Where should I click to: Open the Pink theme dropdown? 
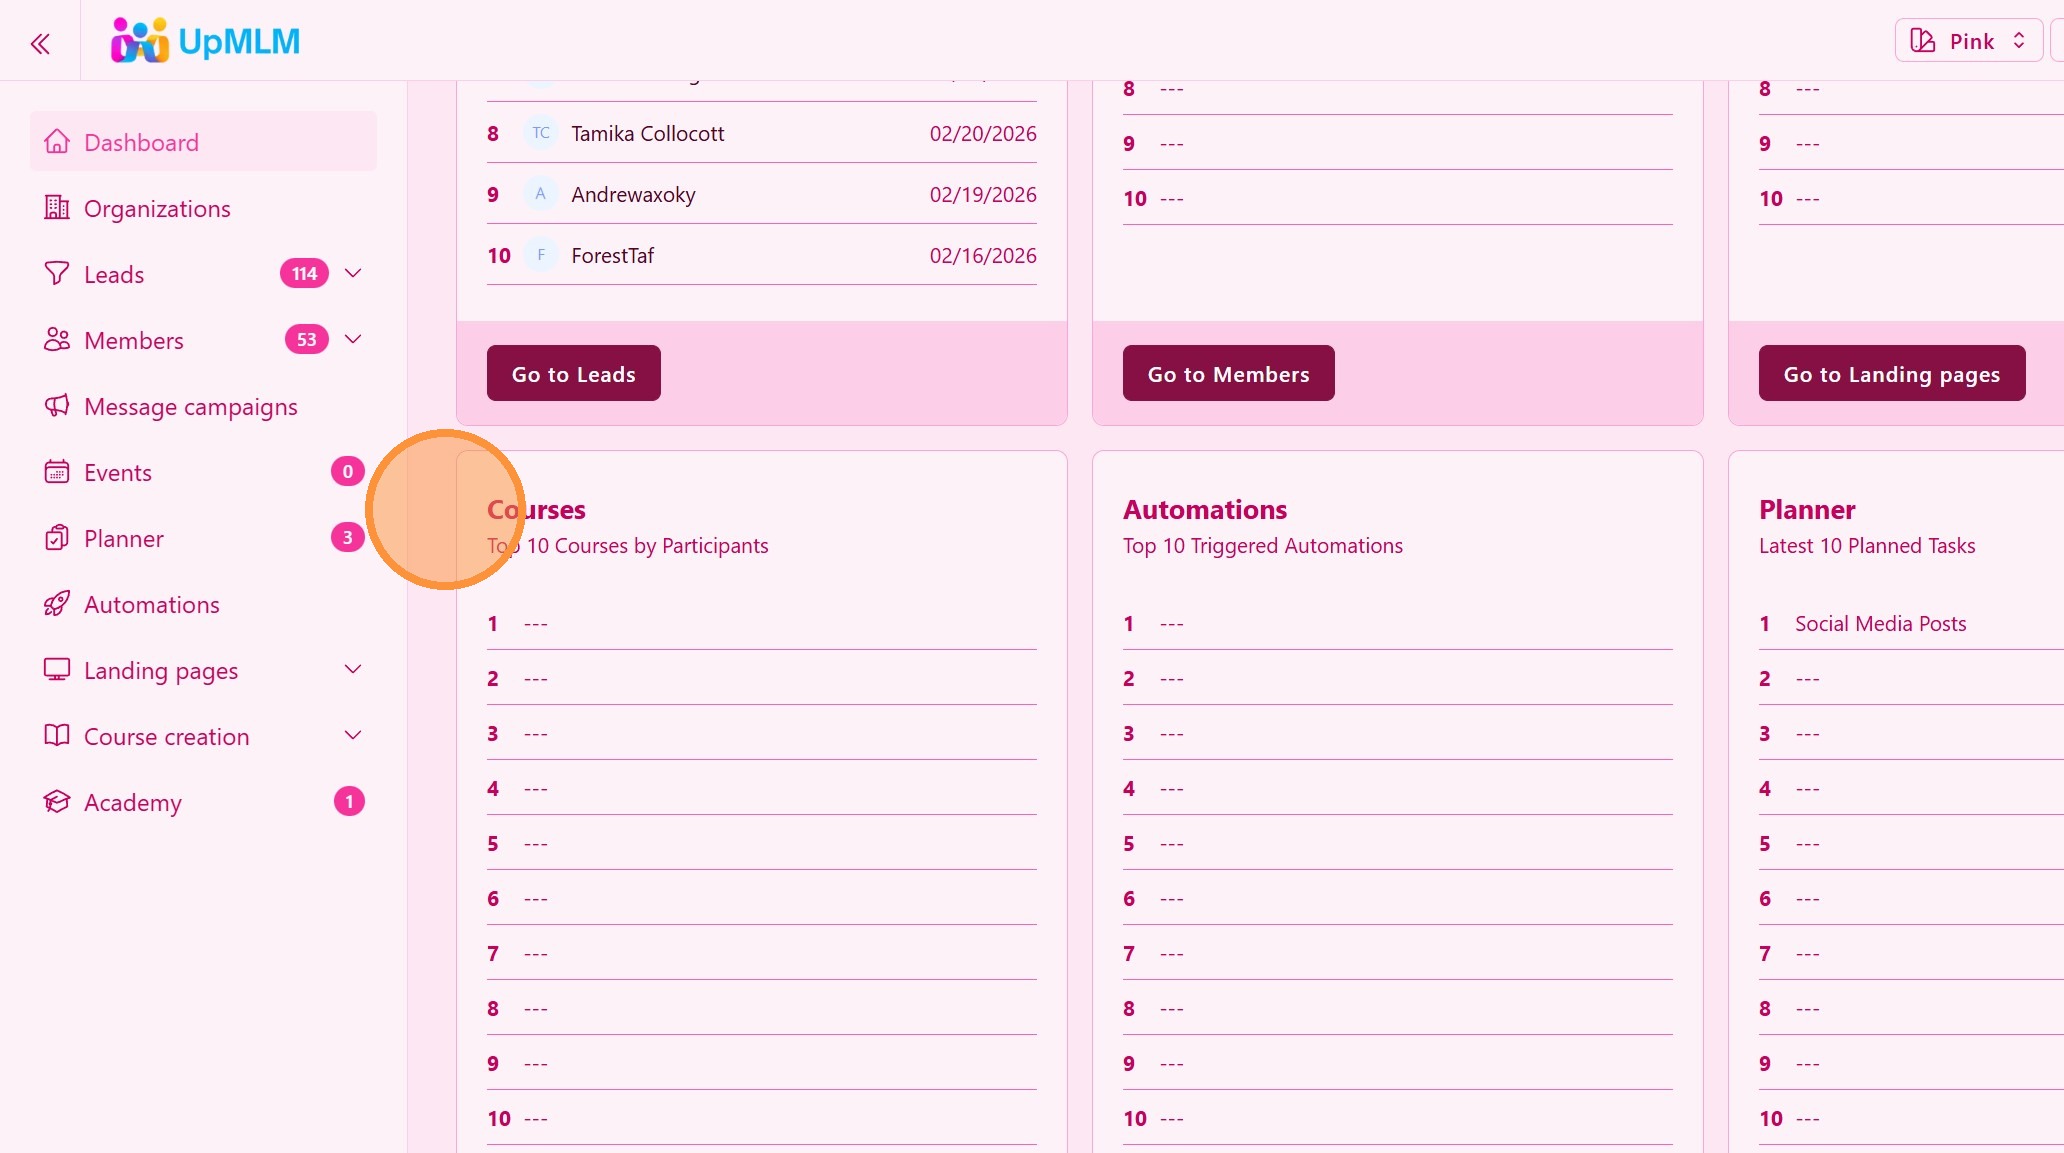1968,41
